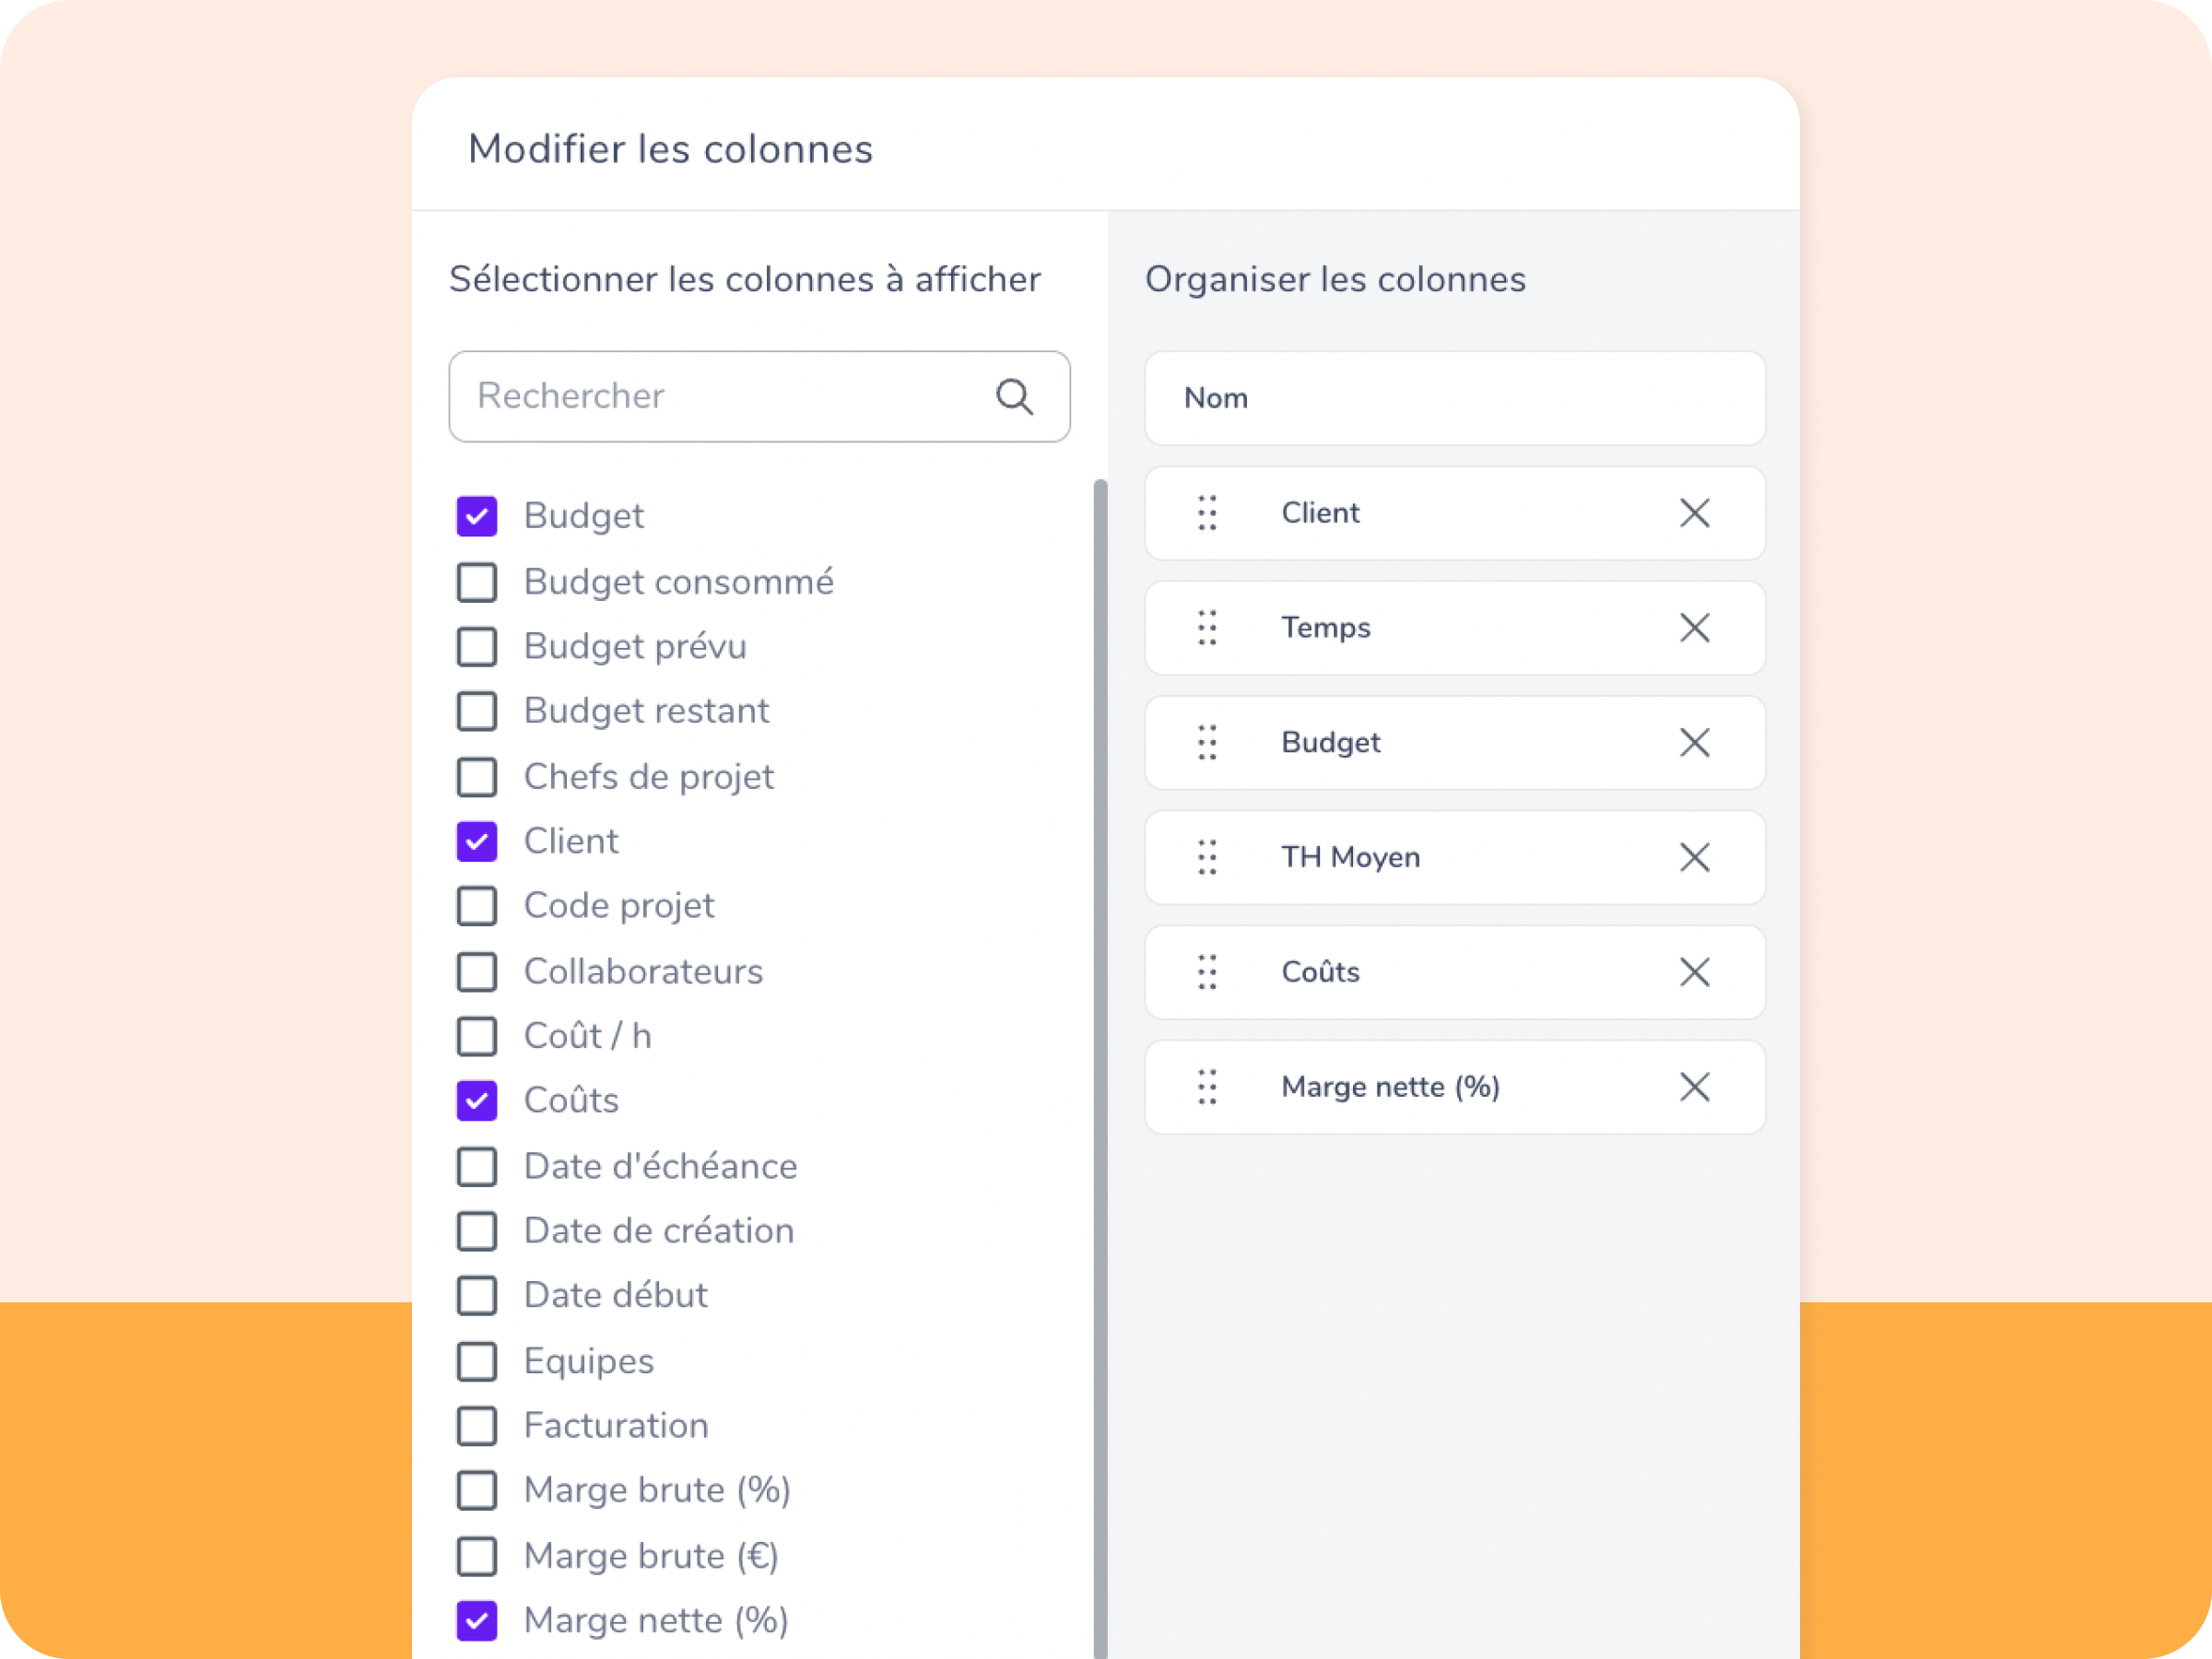Remove the Marge nette (%) column entry
The image size is (2212, 1659).
pyautogui.click(x=1695, y=1087)
